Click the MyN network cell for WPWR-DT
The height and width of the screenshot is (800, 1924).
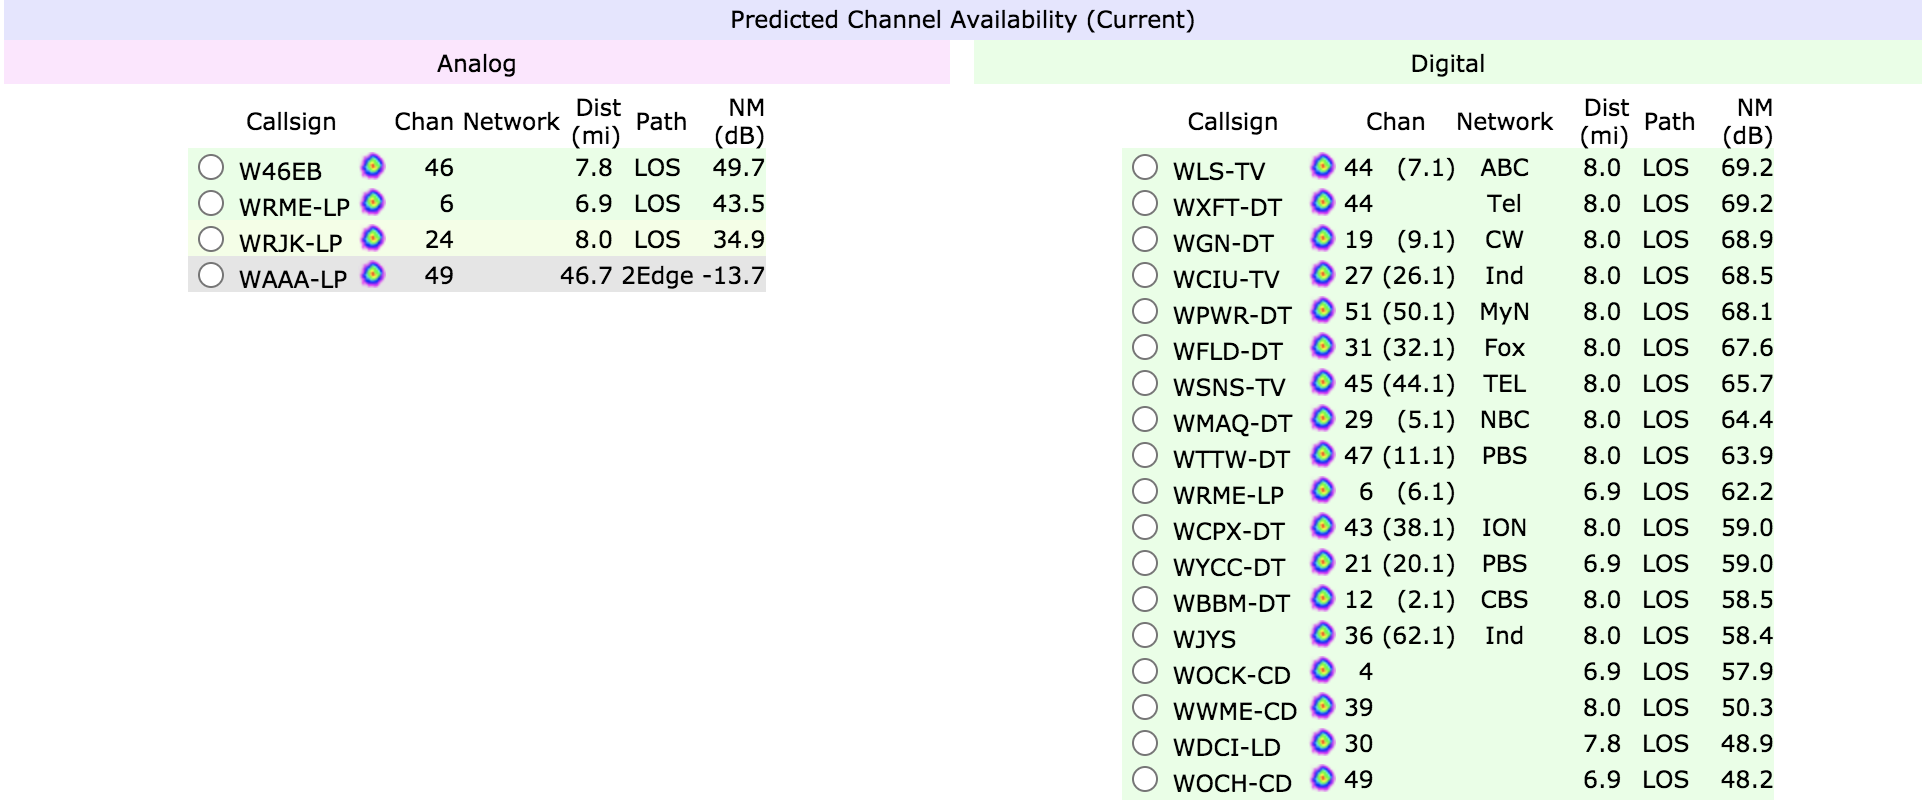(x=1504, y=311)
